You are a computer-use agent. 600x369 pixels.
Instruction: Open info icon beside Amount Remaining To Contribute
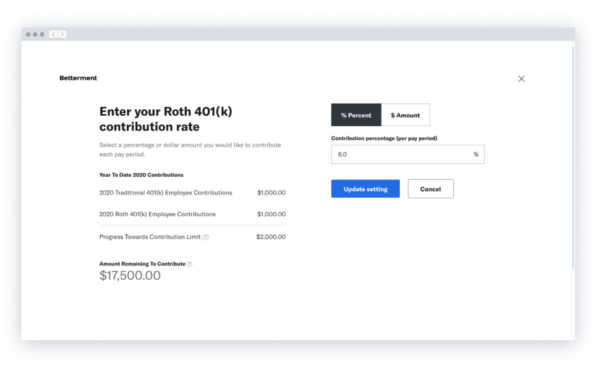coord(190,264)
